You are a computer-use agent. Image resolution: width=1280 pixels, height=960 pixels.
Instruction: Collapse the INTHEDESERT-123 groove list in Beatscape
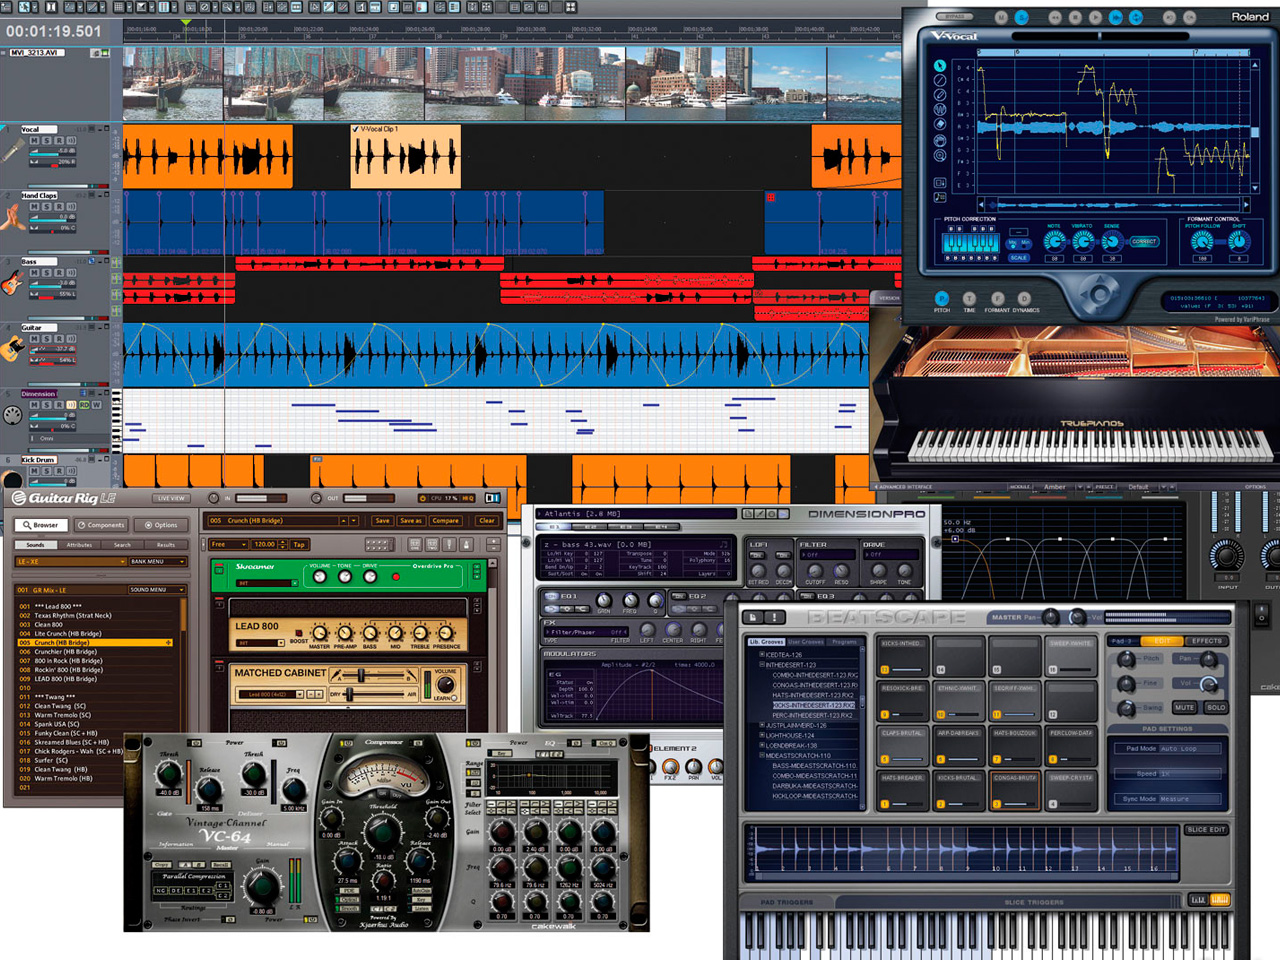click(x=762, y=663)
